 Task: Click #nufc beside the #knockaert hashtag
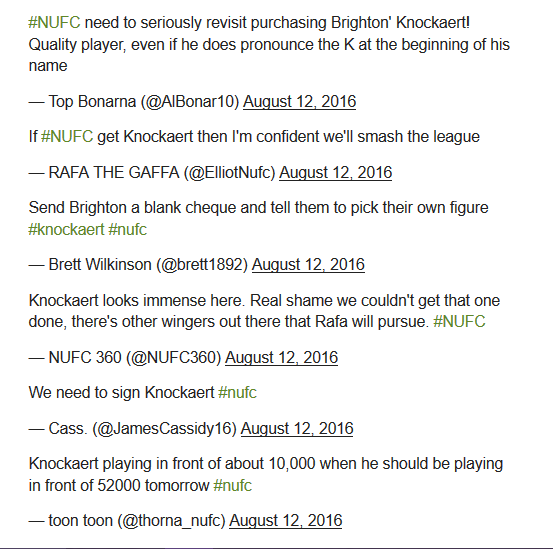coord(127,230)
